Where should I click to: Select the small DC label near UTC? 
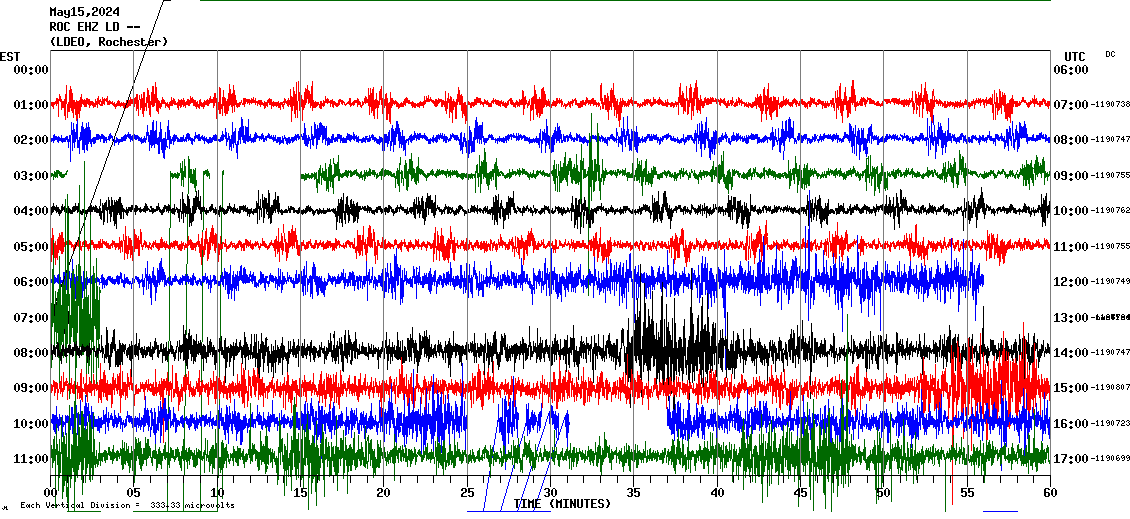pos(1110,54)
